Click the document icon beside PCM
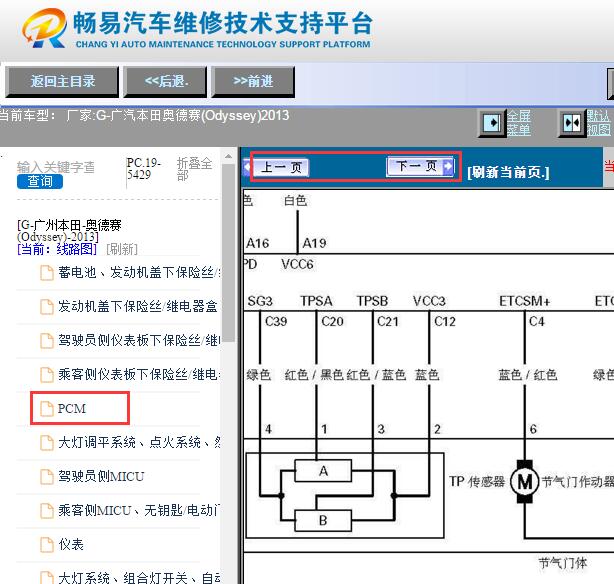The image size is (614, 584). pyautogui.click(x=47, y=409)
